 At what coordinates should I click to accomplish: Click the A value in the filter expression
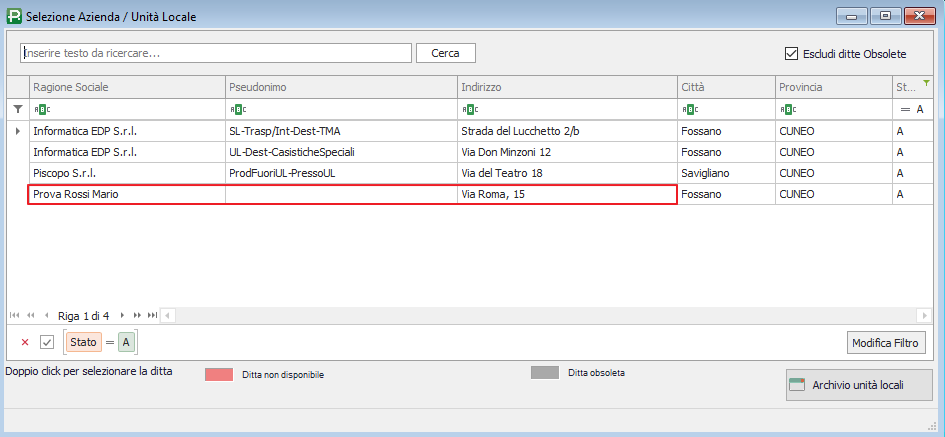click(125, 343)
